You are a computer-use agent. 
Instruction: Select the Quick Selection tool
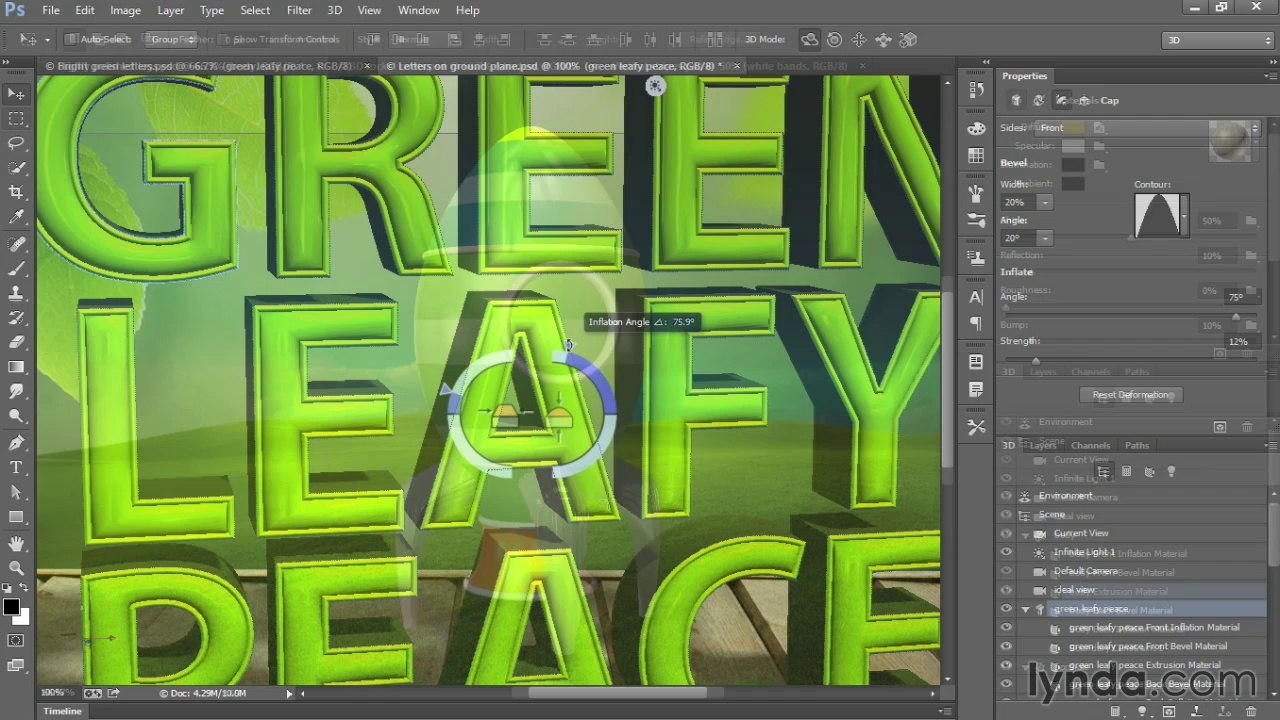pos(16,168)
